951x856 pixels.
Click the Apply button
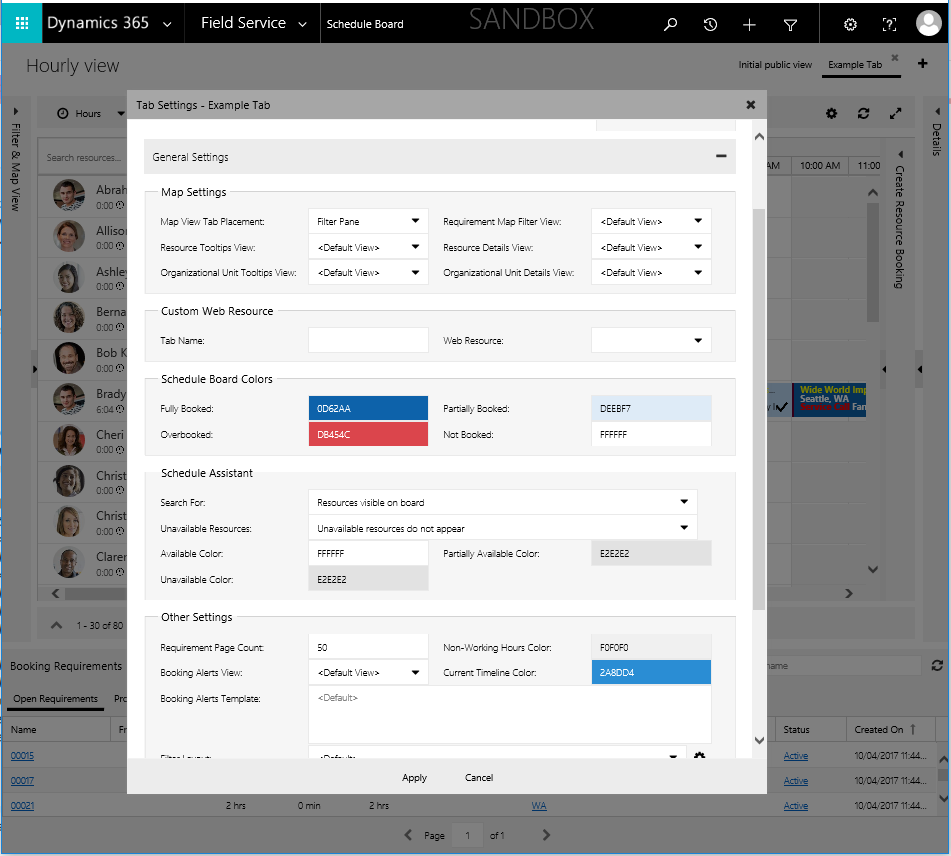[x=414, y=777]
